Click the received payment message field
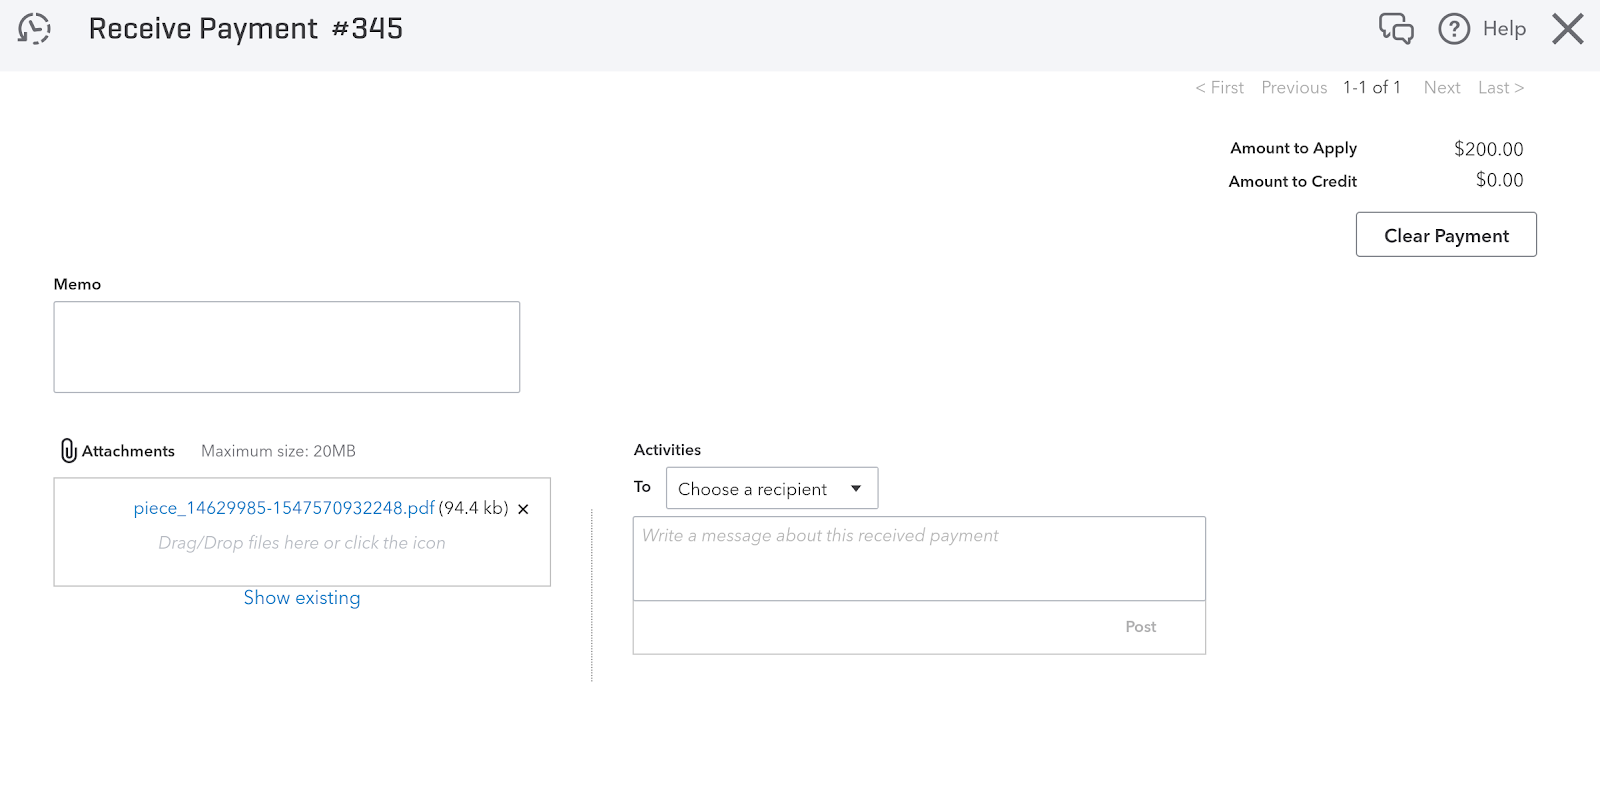This screenshot has width=1600, height=805. [x=919, y=558]
